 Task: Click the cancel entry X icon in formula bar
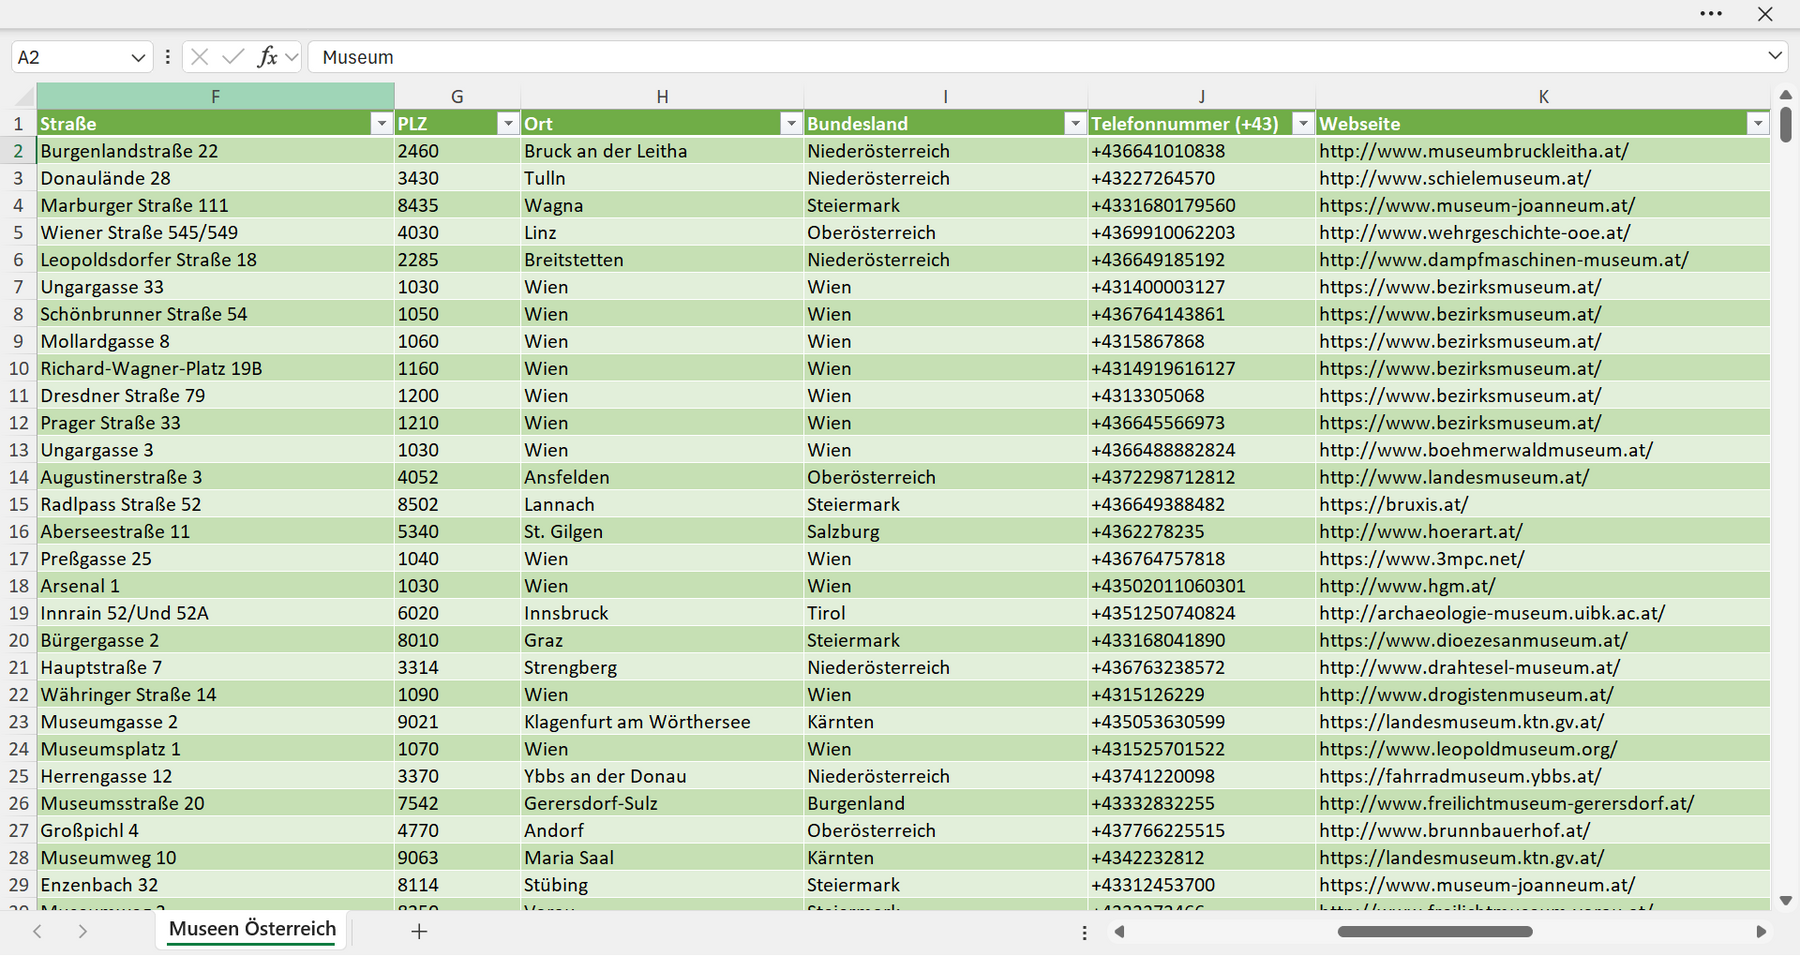click(200, 57)
